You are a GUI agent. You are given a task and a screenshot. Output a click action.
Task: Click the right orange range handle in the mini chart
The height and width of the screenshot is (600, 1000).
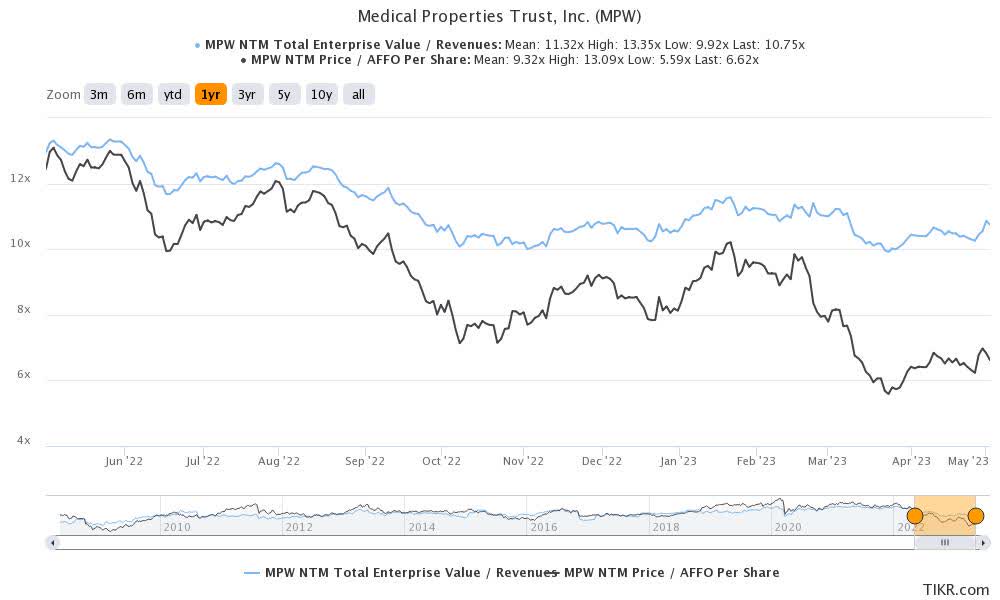975,516
